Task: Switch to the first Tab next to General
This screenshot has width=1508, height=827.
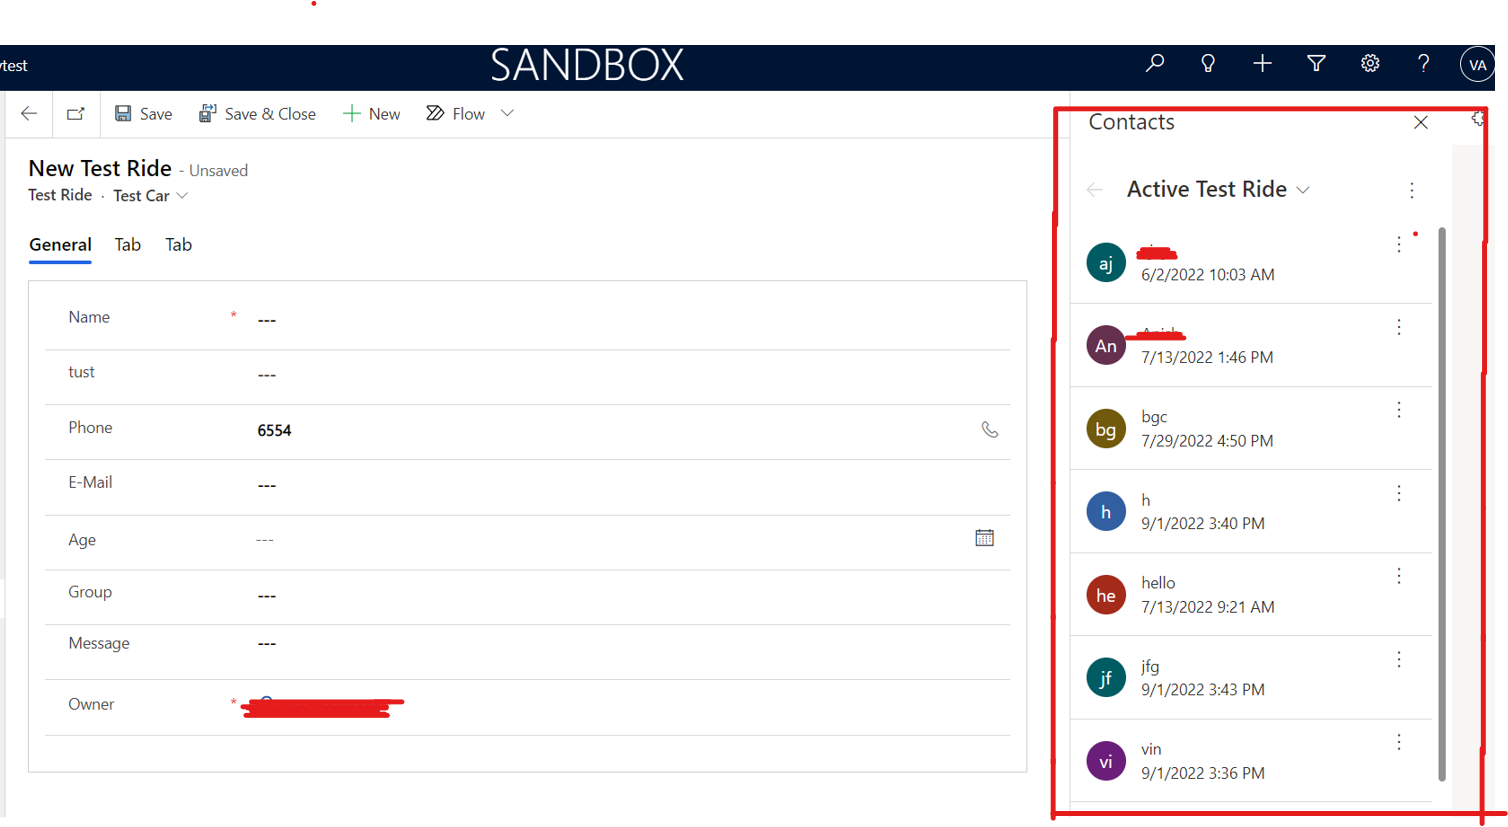Action: [x=127, y=245]
